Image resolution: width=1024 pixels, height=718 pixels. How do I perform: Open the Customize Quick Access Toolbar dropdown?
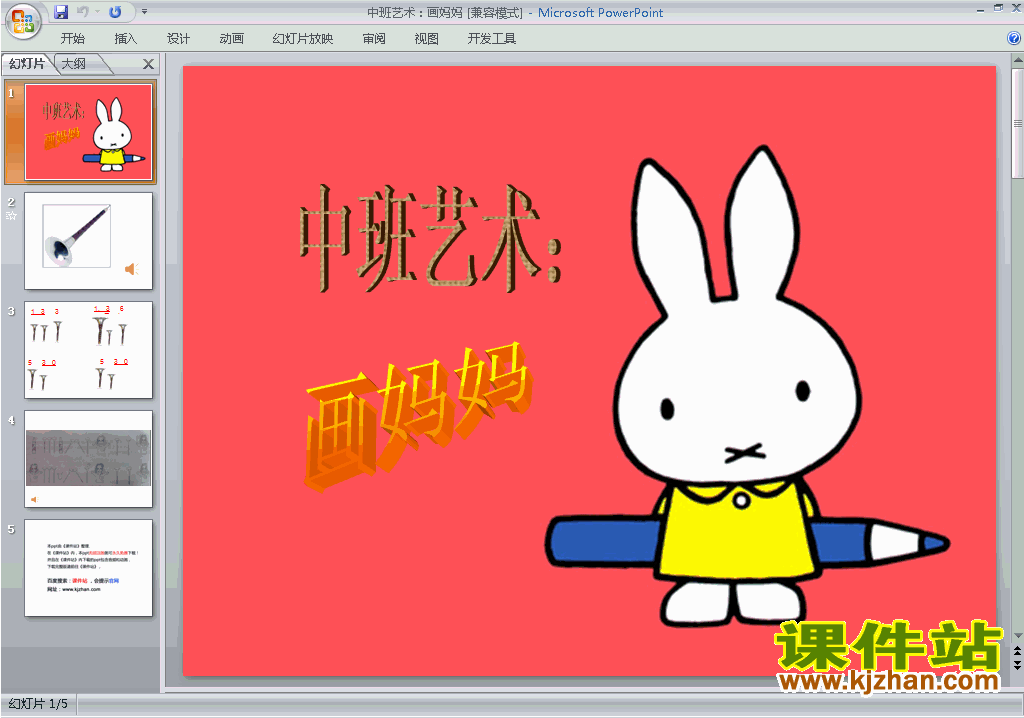(x=144, y=12)
